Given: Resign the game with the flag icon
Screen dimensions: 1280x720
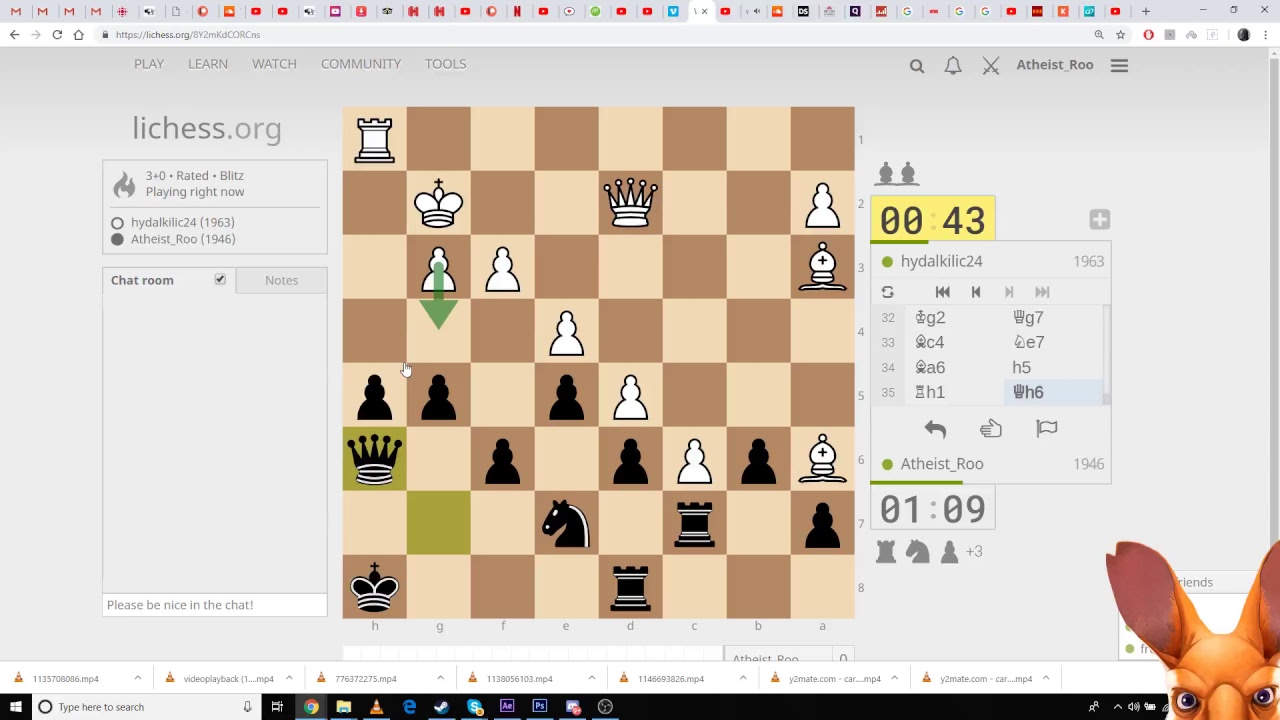Looking at the screenshot, I should (x=1047, y=429).
